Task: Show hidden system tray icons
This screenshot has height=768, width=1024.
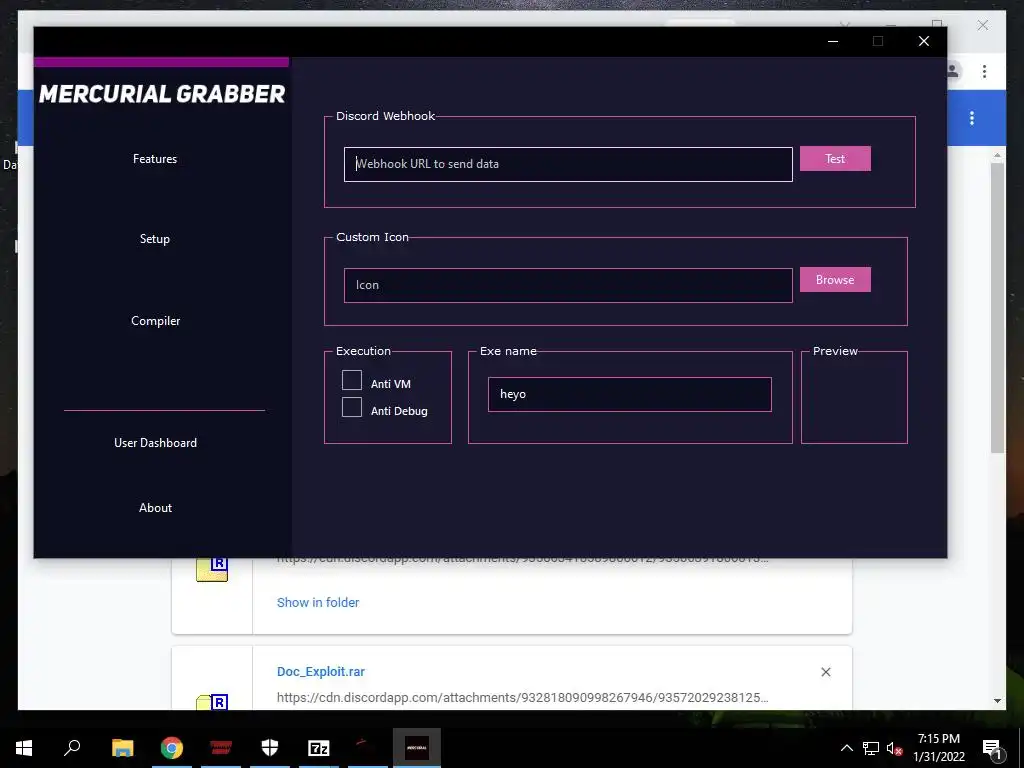Action: tap(846, 748)
